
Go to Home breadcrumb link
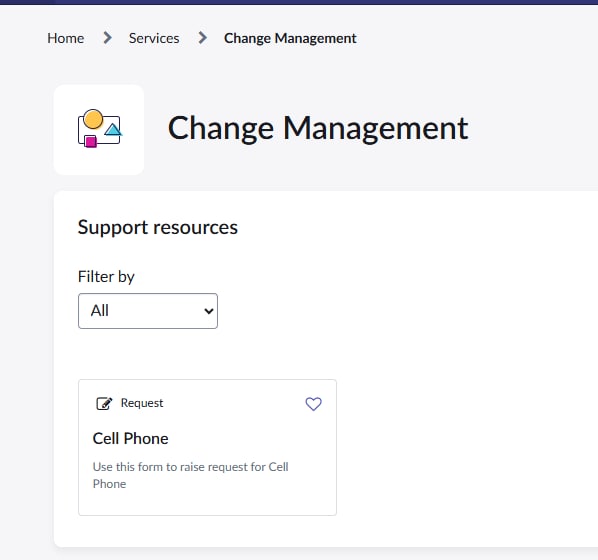(66, 38)
